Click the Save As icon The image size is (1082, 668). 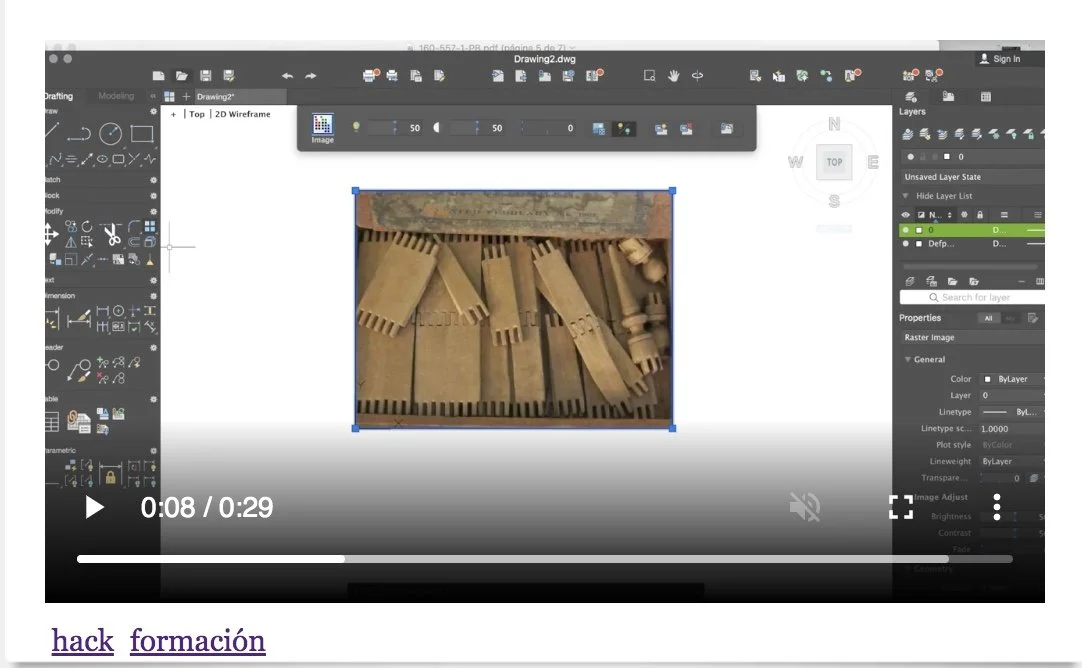click(x=228, y=76)
